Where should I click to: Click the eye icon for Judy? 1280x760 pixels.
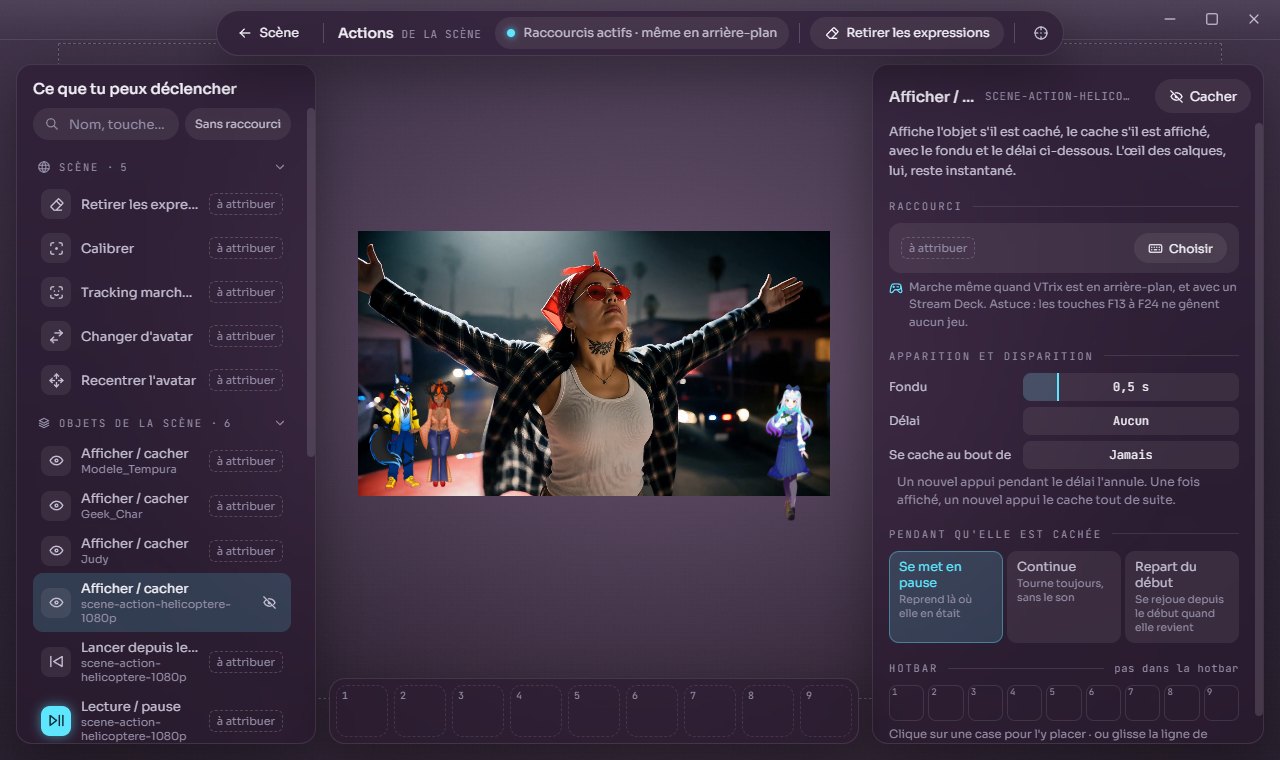(57, 551)
